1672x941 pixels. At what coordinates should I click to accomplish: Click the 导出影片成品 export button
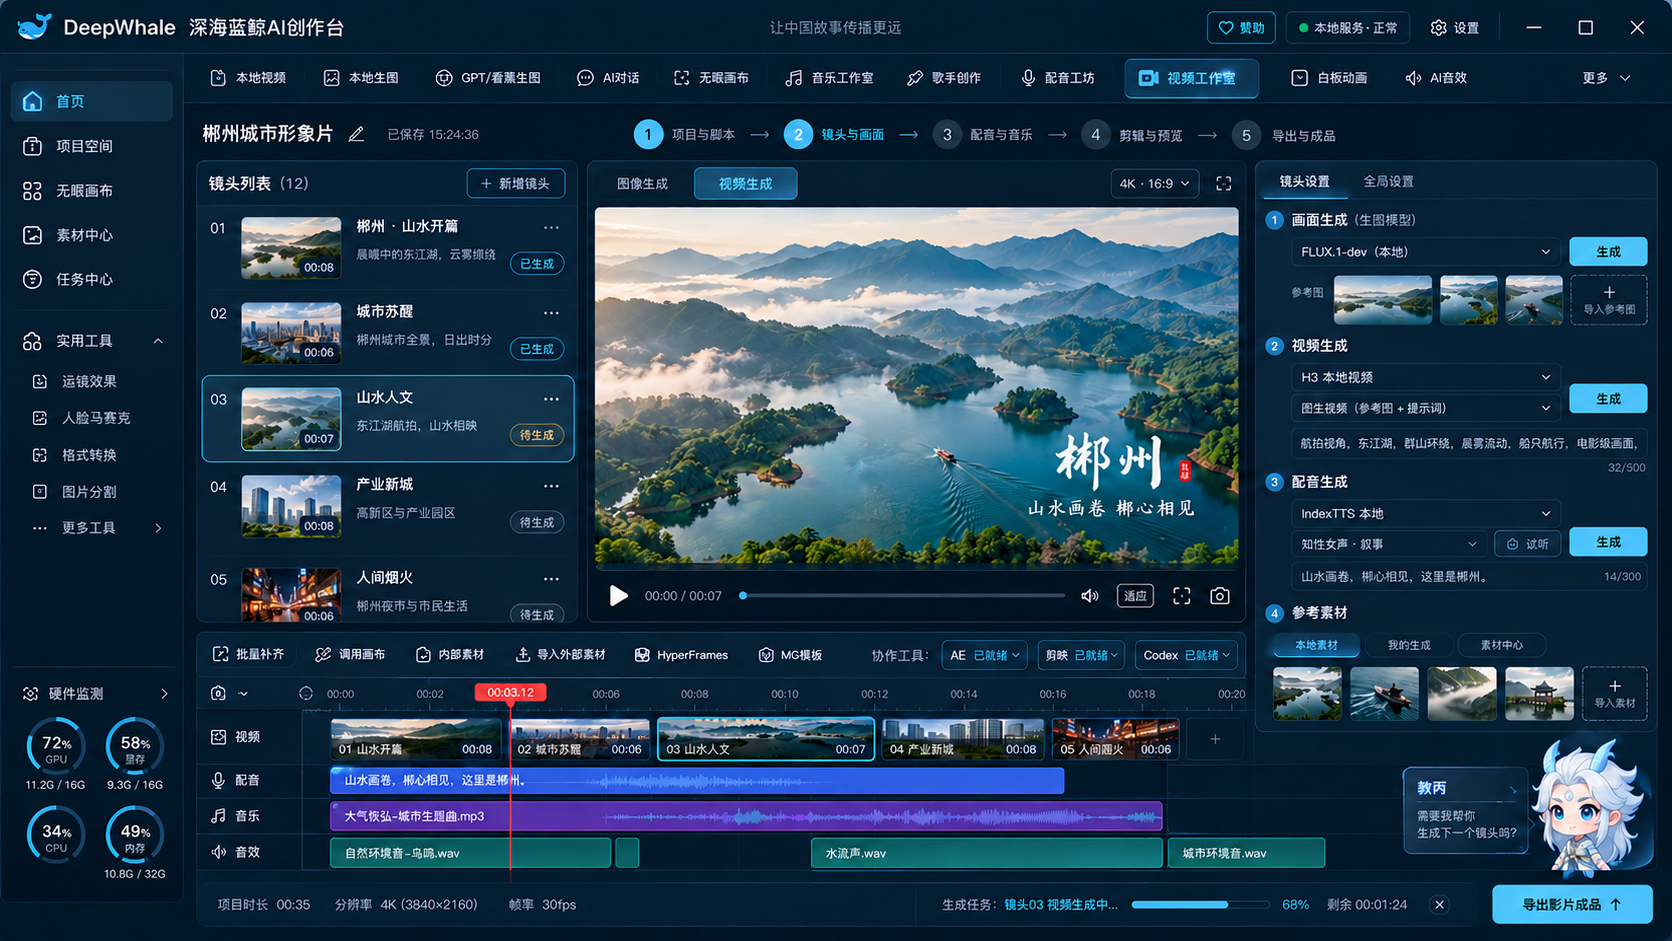click(x=1572, y=905)
